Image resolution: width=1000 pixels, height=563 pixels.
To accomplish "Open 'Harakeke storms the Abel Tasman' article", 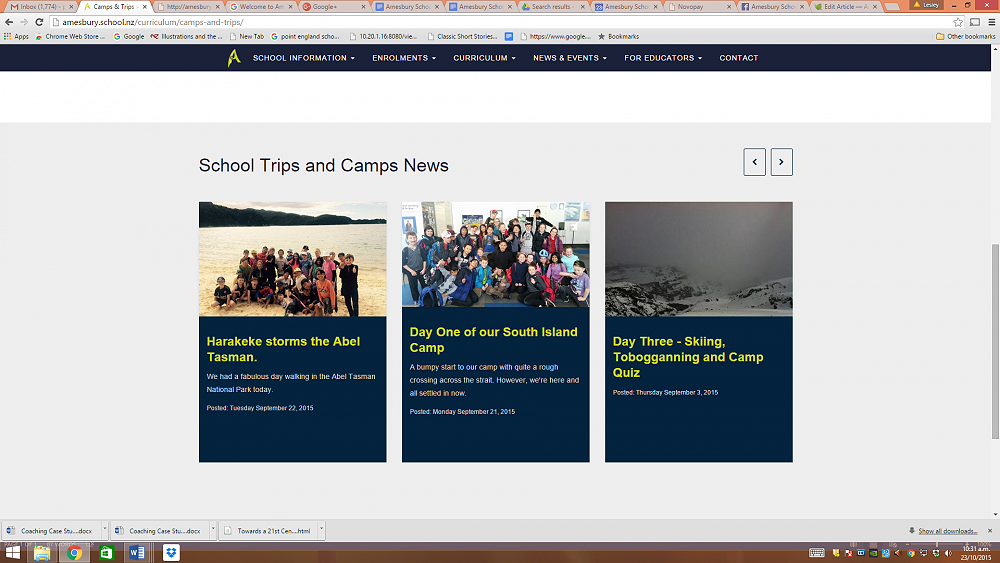I will pyautogui.click(x=283, y=349).
